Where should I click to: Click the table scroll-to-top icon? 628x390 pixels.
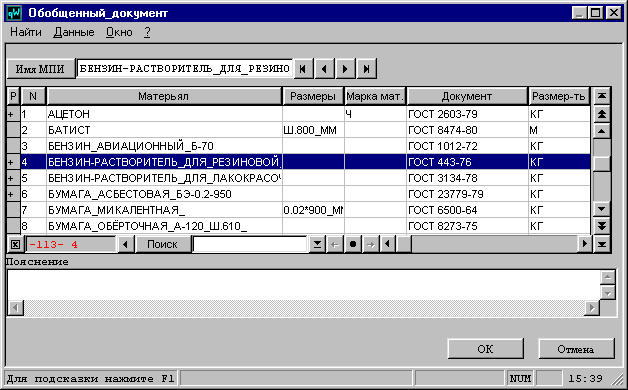(602, 96)
